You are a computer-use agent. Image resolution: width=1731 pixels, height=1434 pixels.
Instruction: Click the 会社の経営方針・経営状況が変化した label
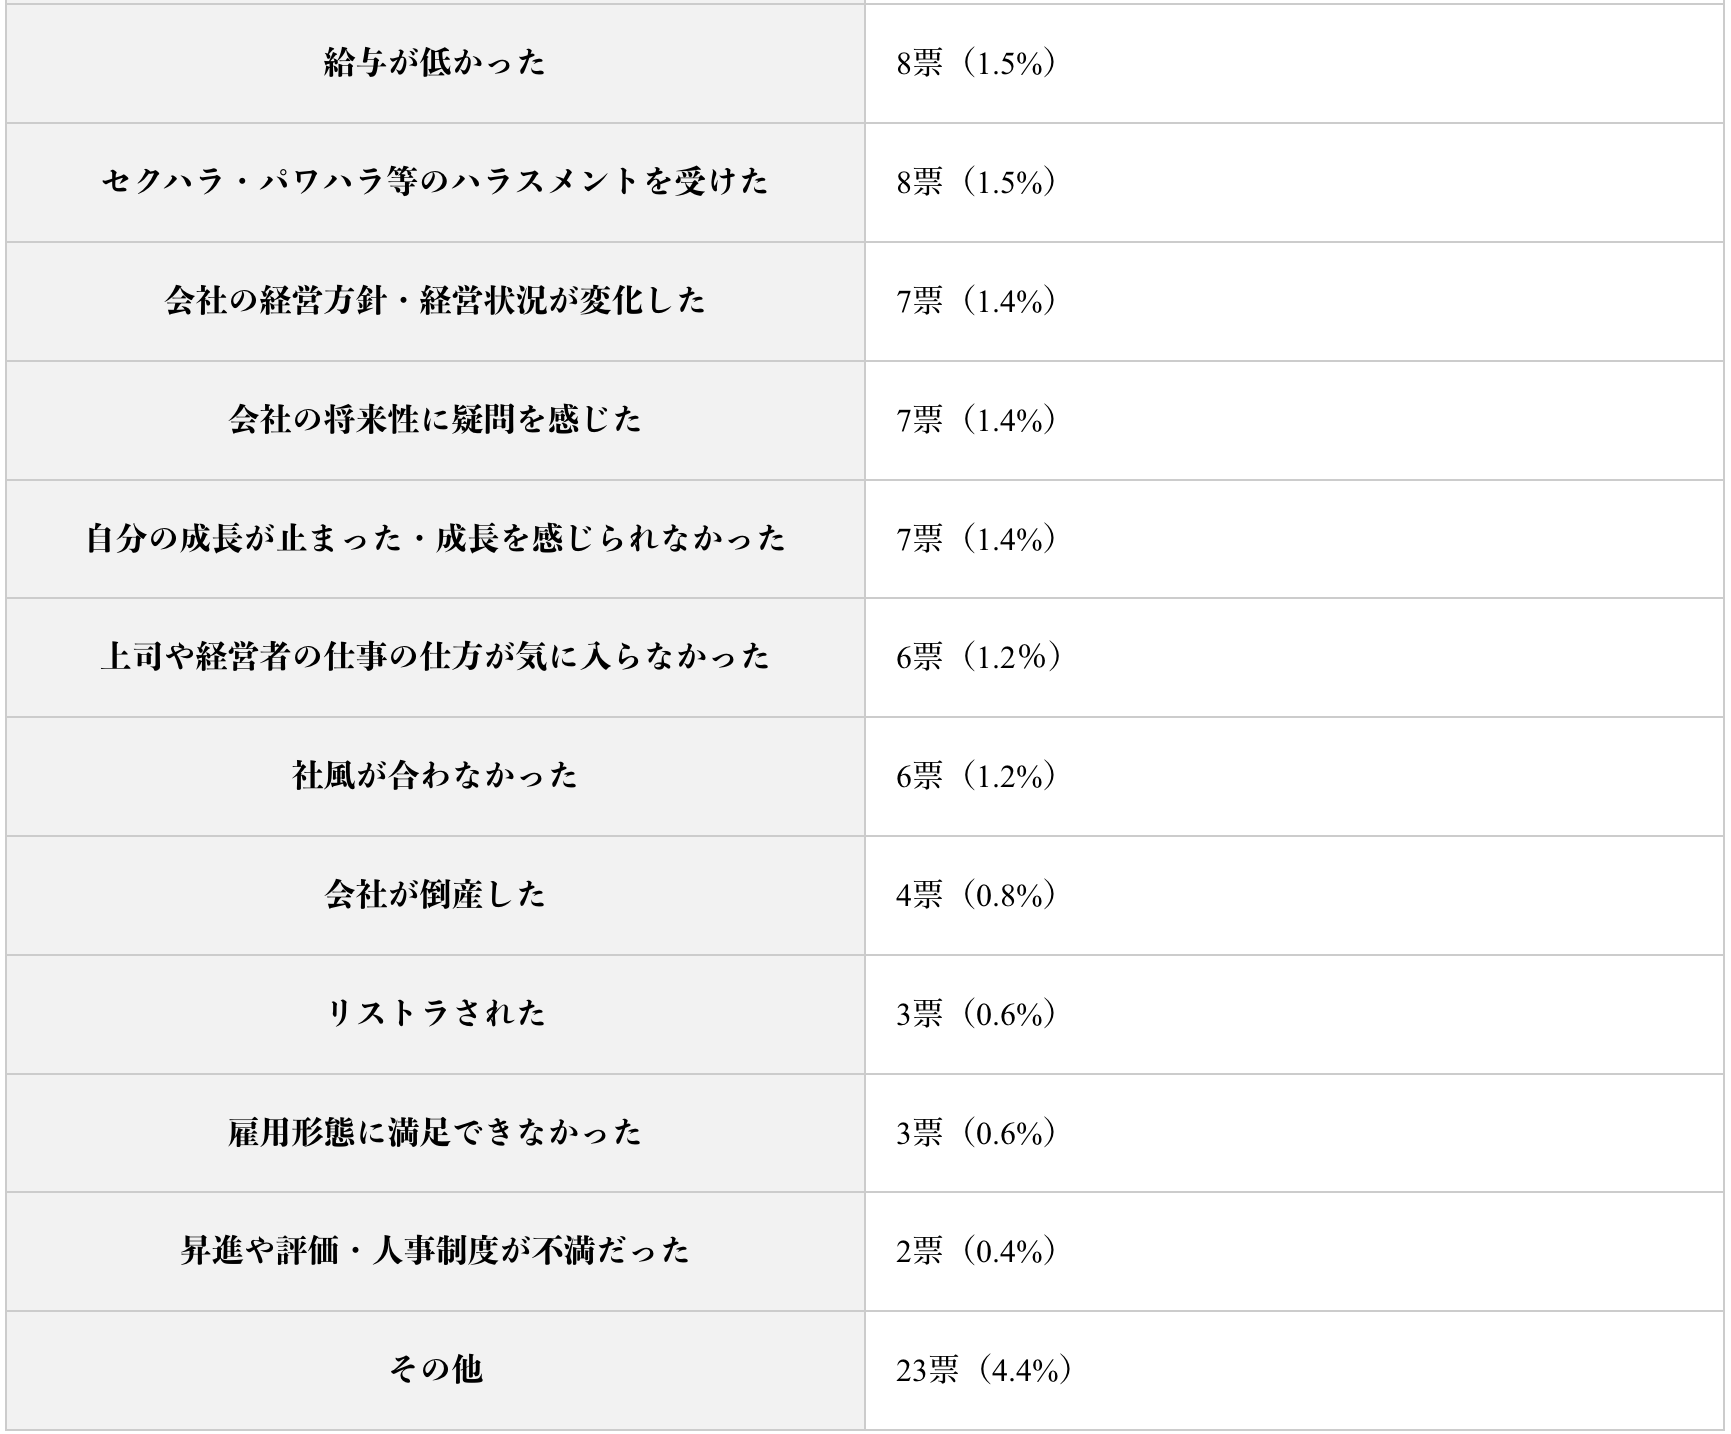pos(435,301)
